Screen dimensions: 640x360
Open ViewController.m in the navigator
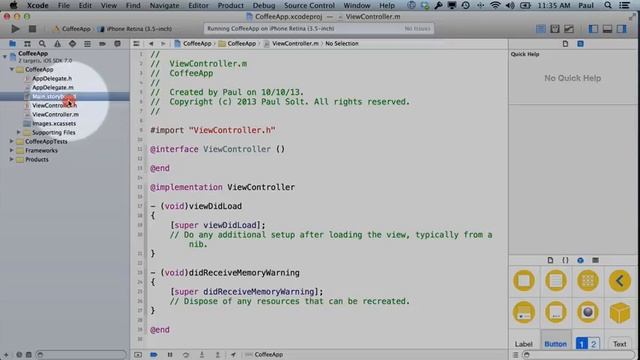point(55,114)
